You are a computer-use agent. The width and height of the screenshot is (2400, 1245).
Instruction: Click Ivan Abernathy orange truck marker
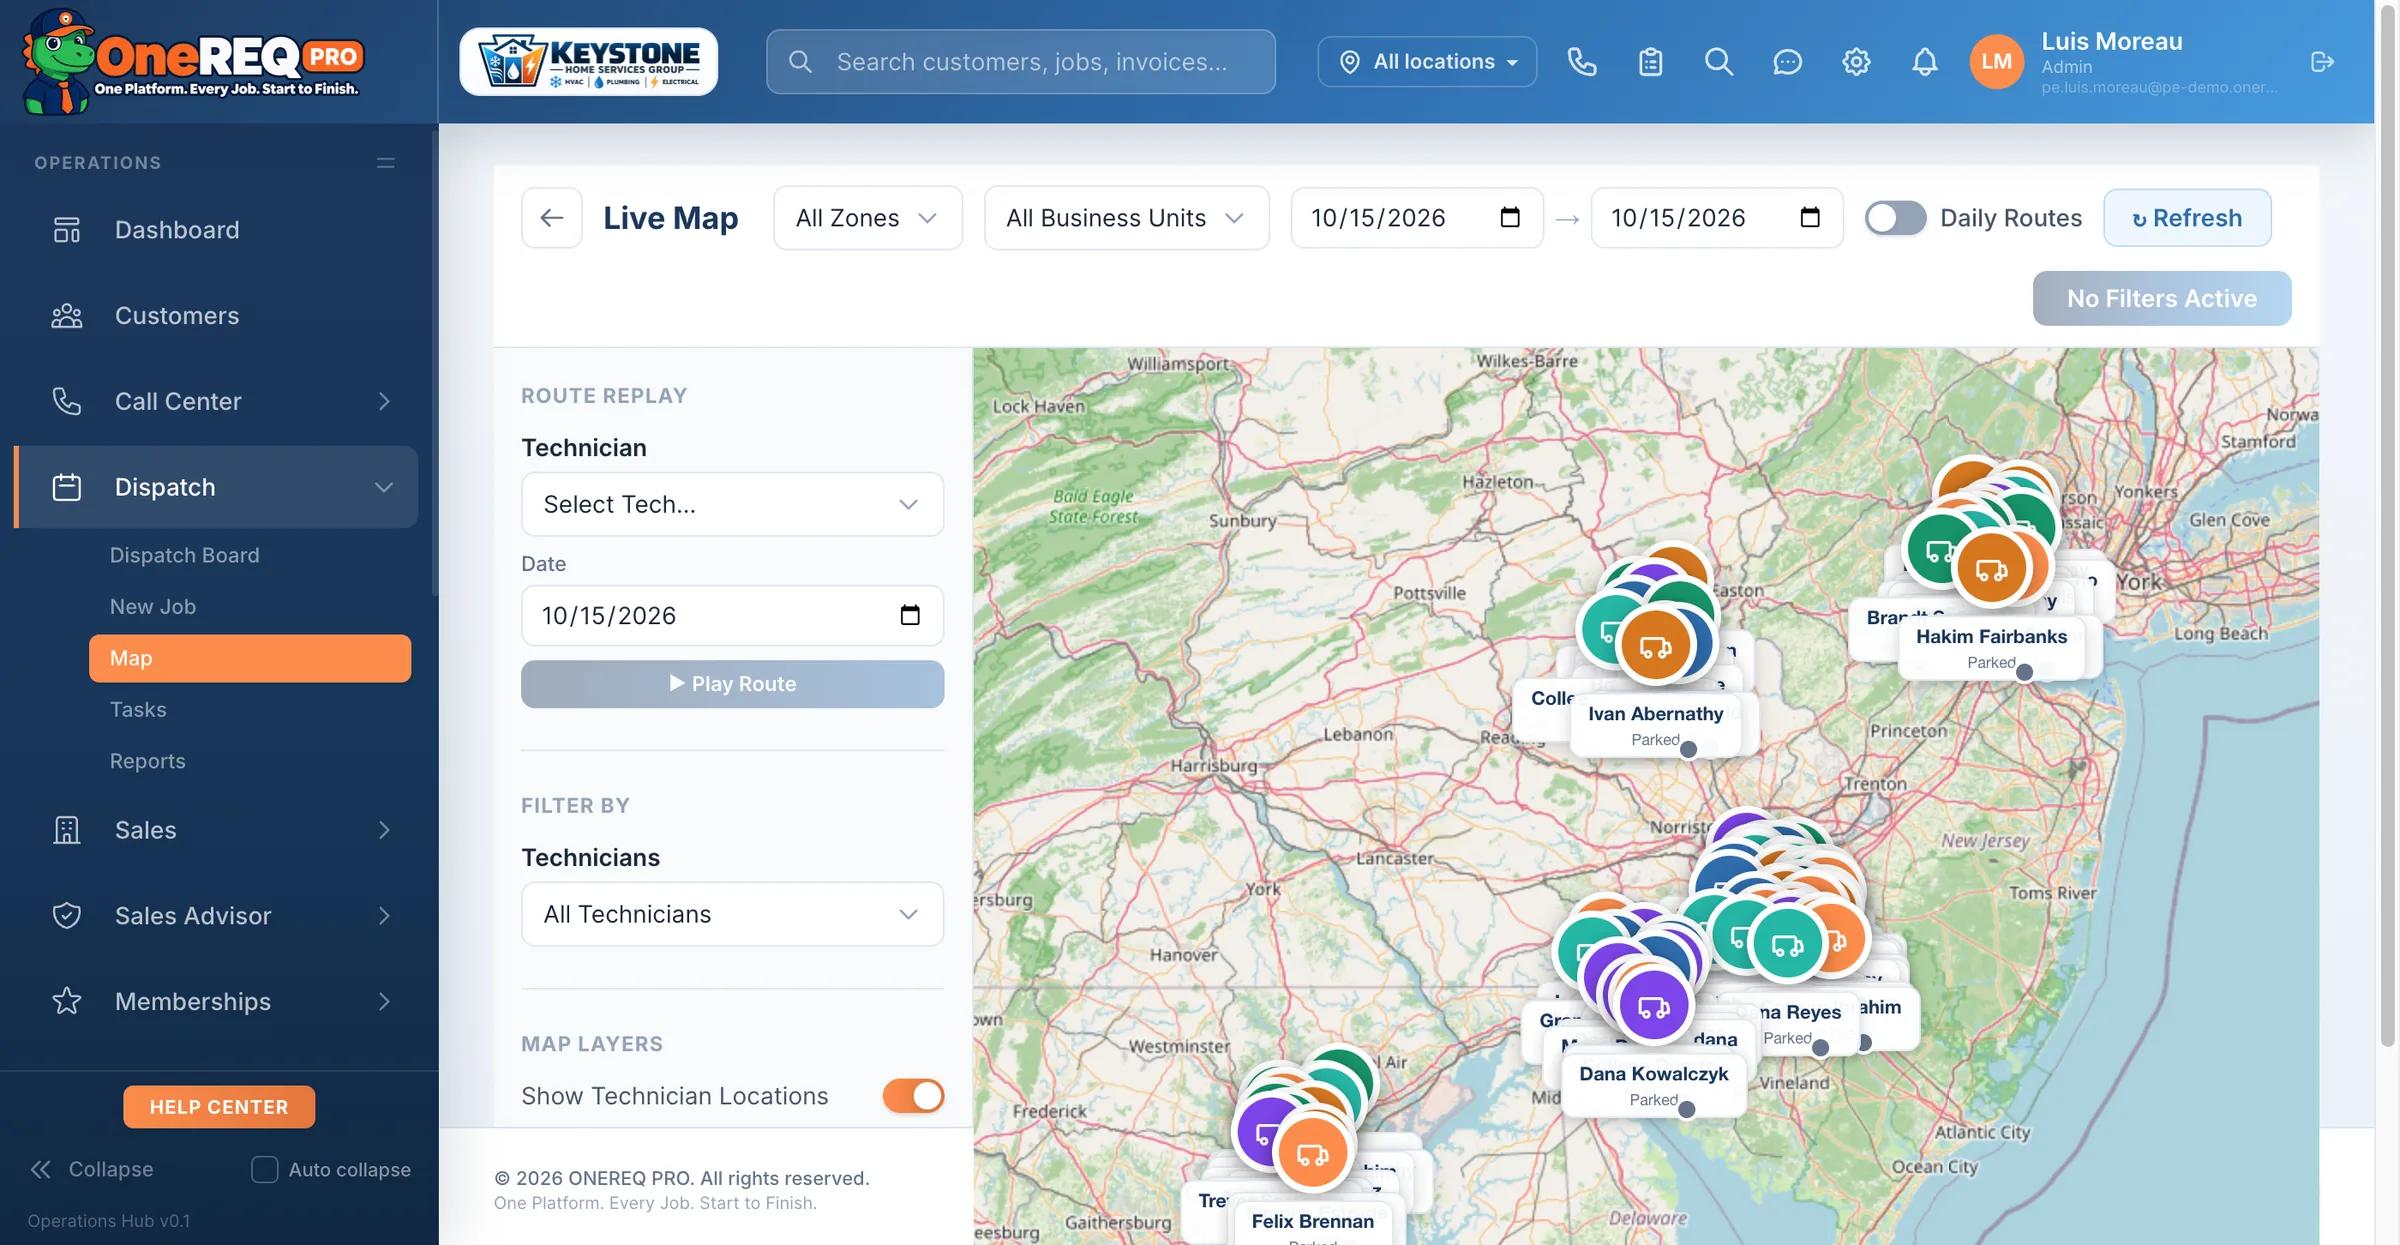pos(1655,646)
